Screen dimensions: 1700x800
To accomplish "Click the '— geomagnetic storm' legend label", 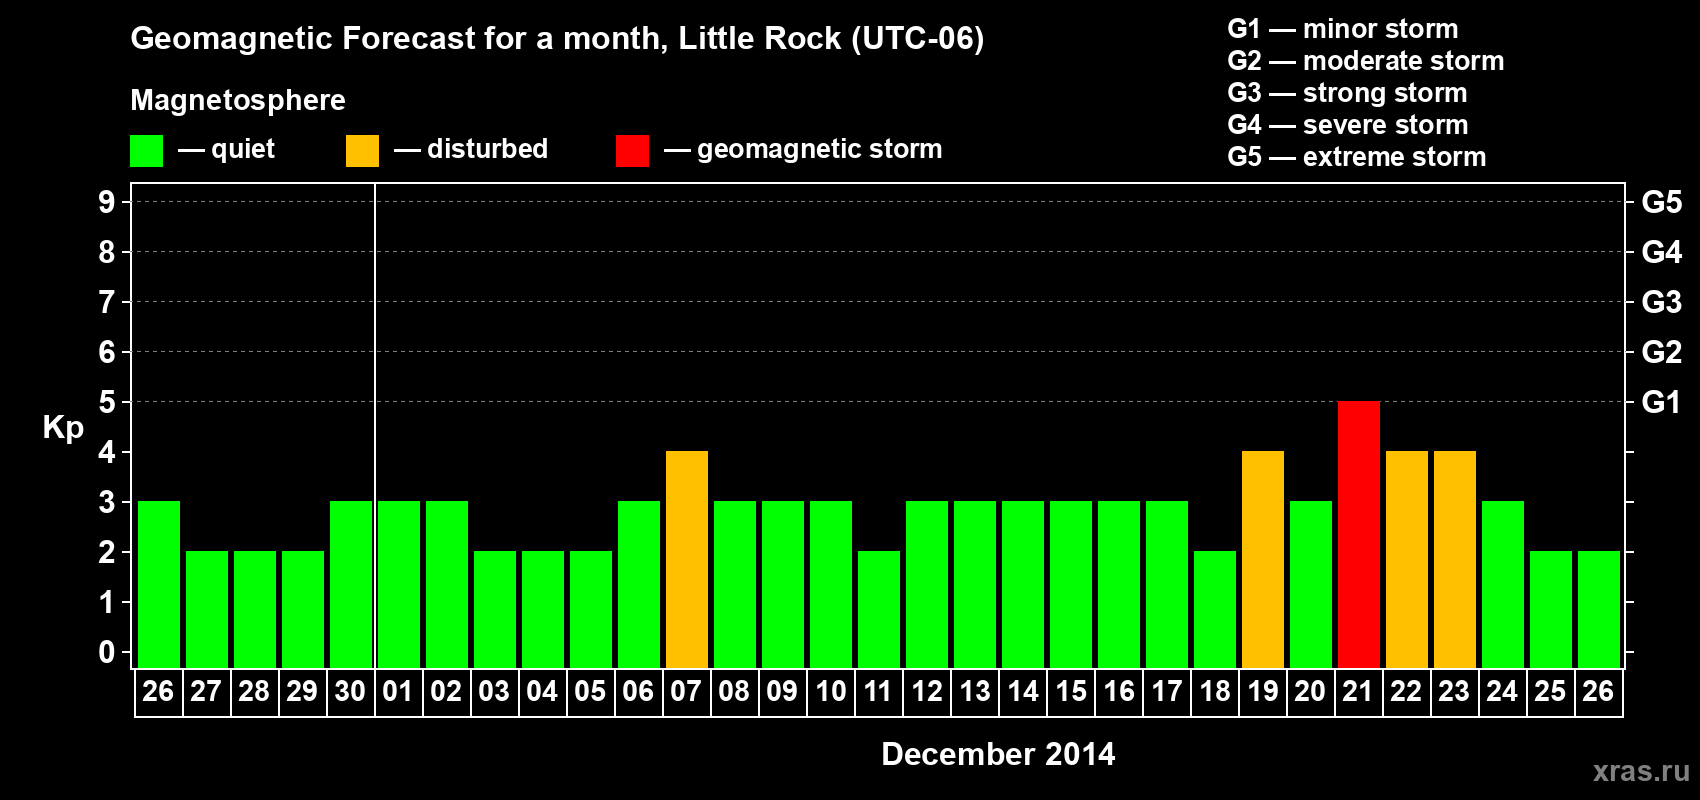I will [x=803, y=149].
